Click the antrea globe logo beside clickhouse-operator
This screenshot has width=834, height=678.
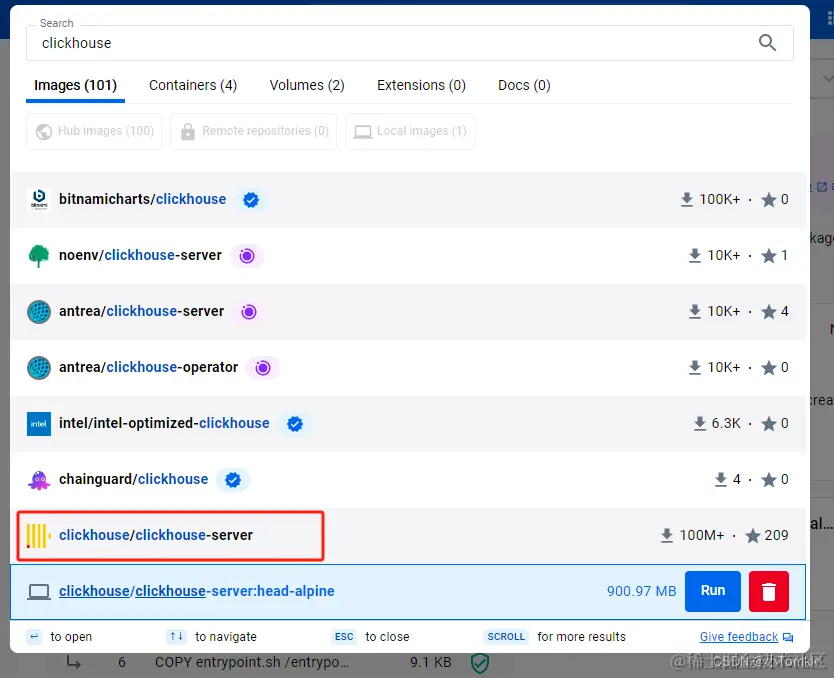click(x=39, y=367)
